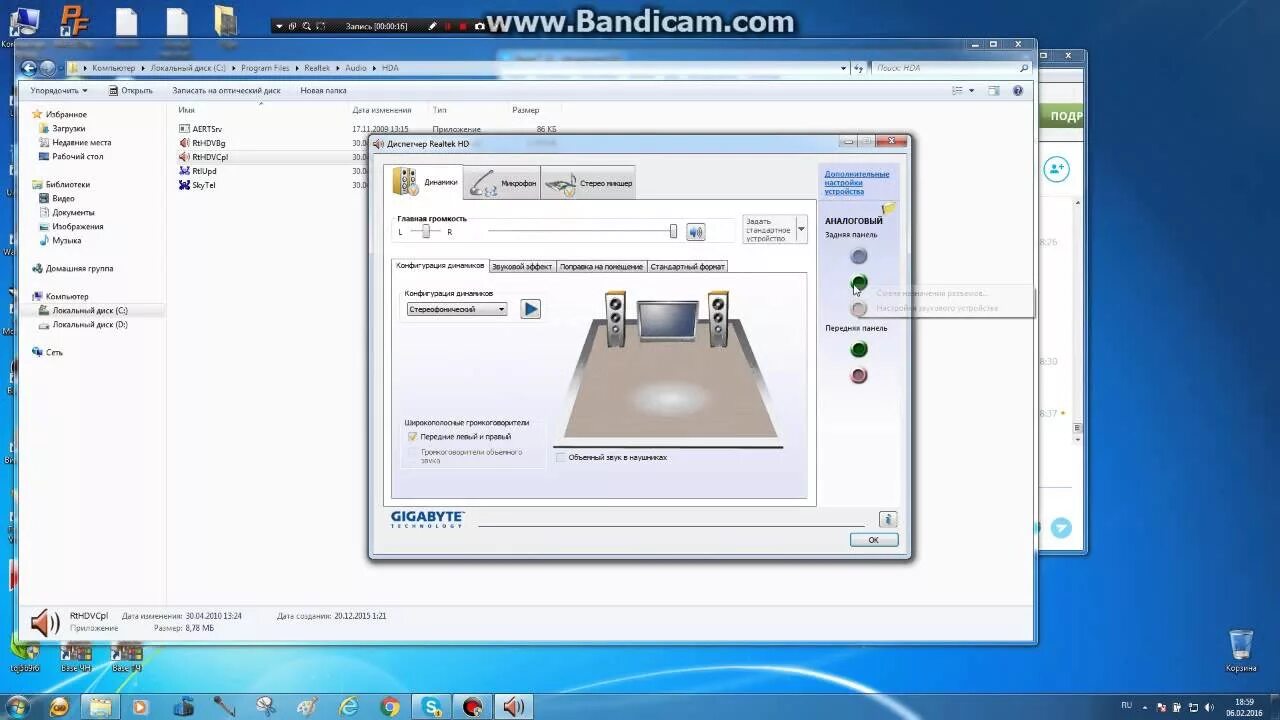Click L-R balance slider handle

426,231
